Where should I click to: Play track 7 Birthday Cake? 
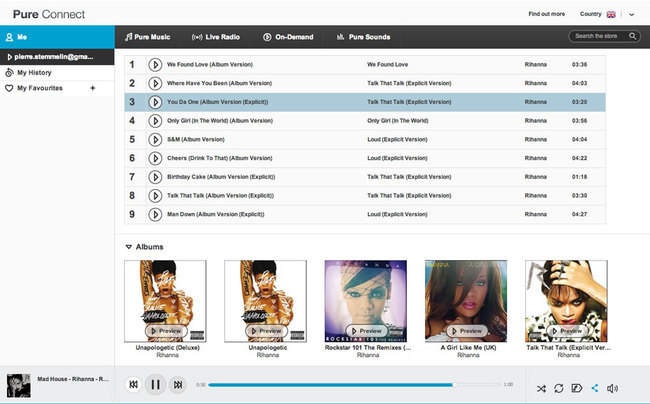pyautogui.click(x=155, y=177)
